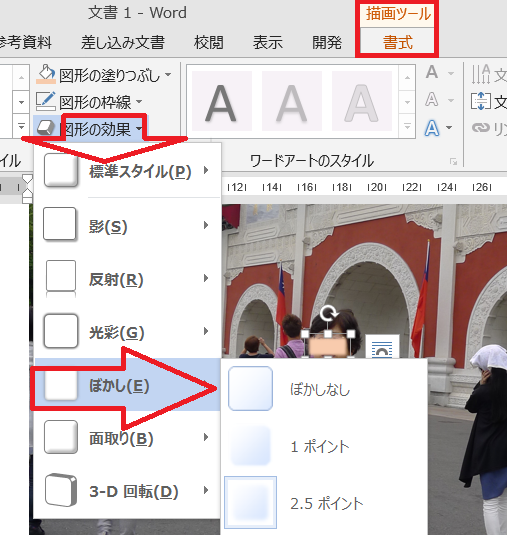This screenshot has width=507, height=535.
Task: Switch to the 差し込み文書 tab
Action: coord(123,43)
